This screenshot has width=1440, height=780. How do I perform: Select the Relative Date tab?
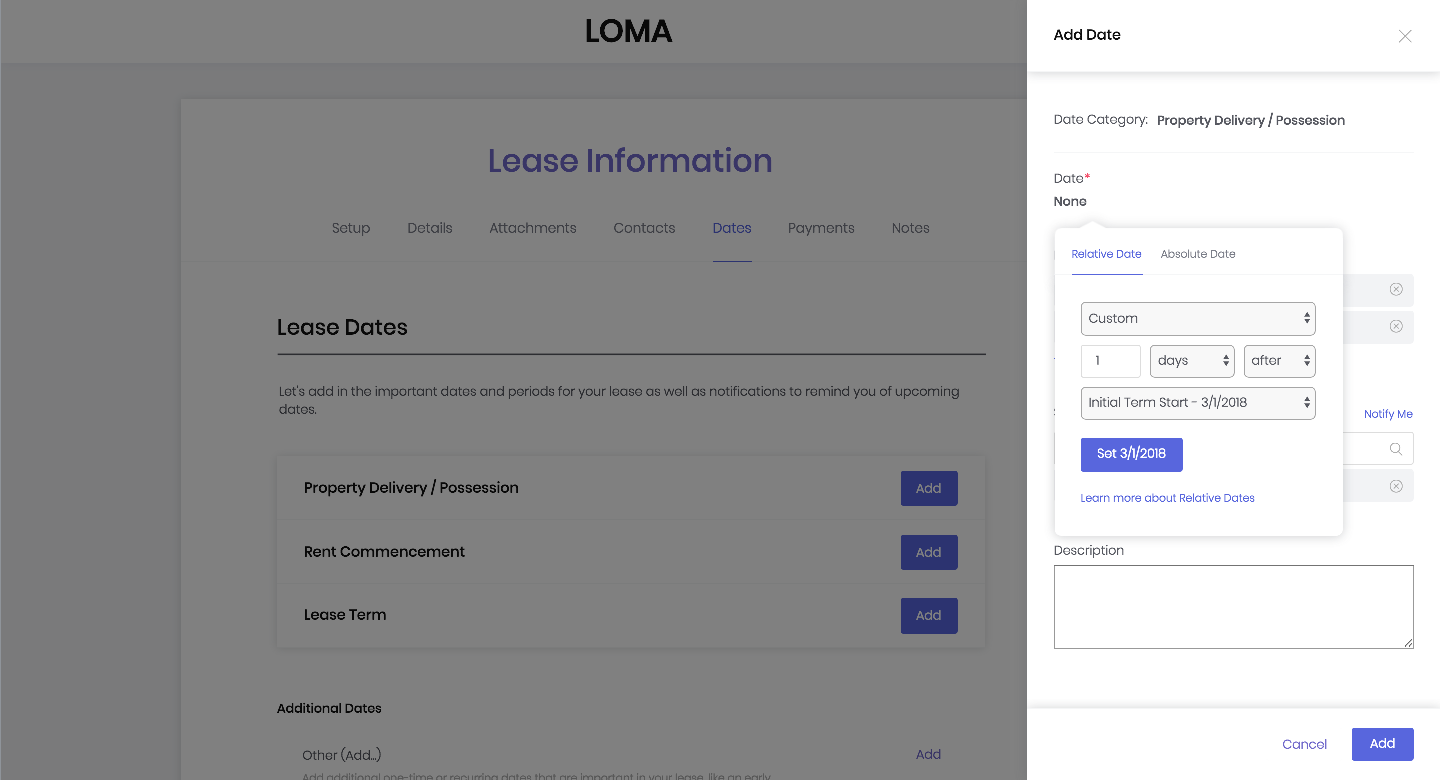(1106, 254)
